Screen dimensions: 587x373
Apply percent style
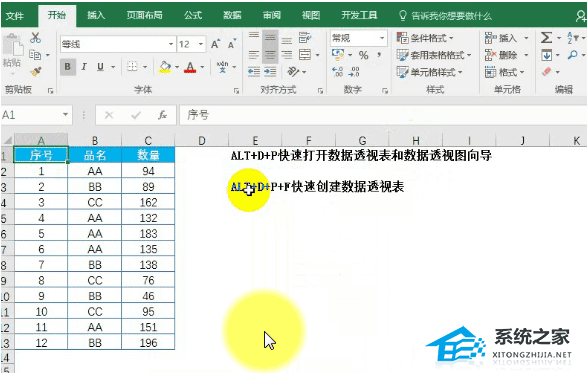coord(364,55)
